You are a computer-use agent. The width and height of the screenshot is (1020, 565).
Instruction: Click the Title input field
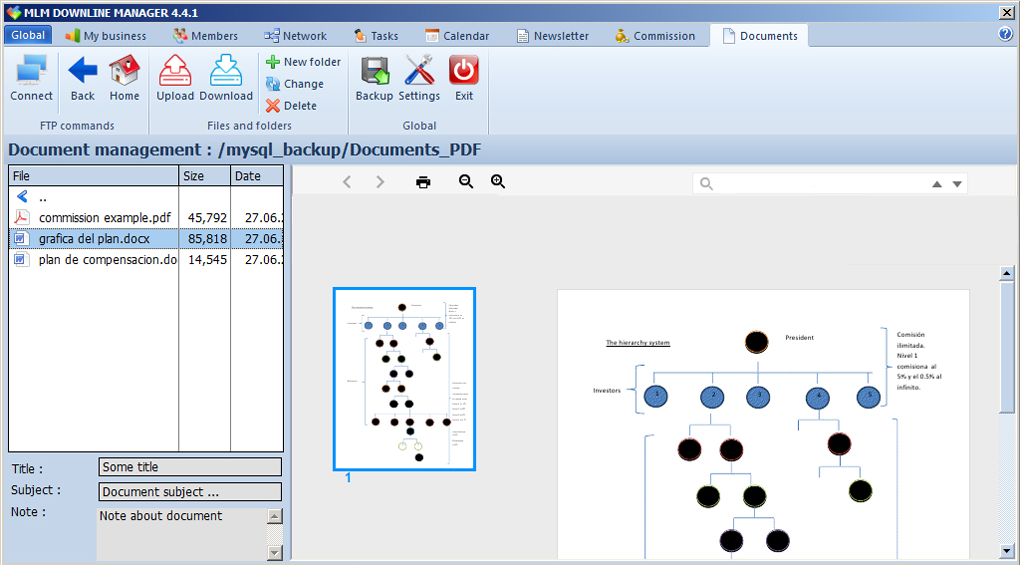(x=190, y=467)
